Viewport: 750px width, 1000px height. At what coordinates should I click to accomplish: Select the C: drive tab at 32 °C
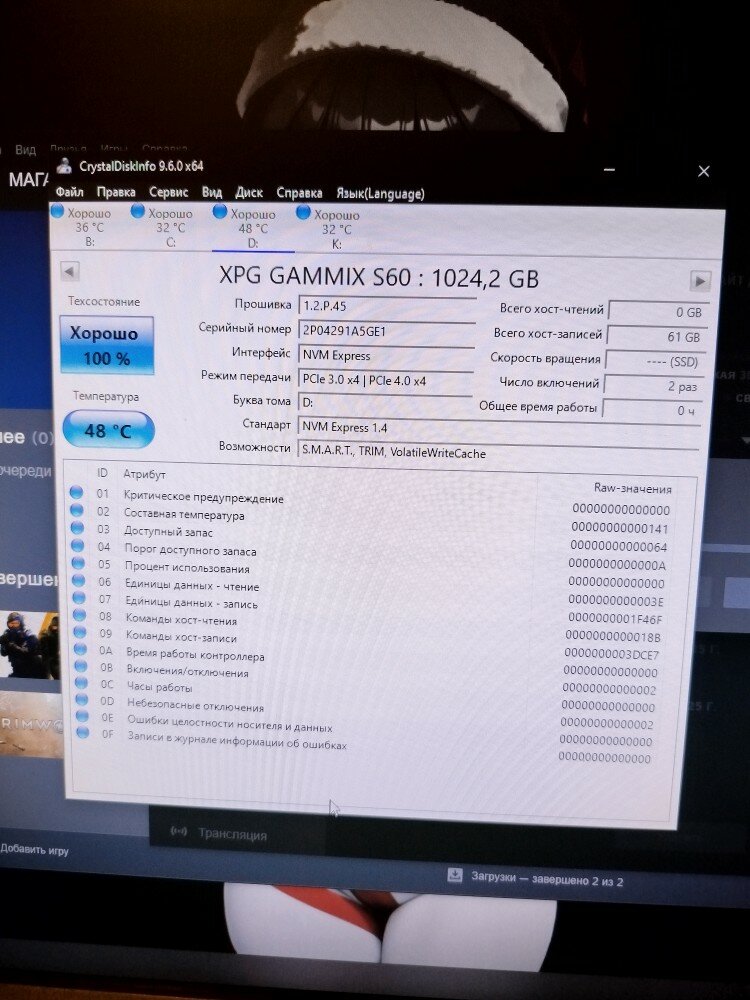click(x=170, y=228)
